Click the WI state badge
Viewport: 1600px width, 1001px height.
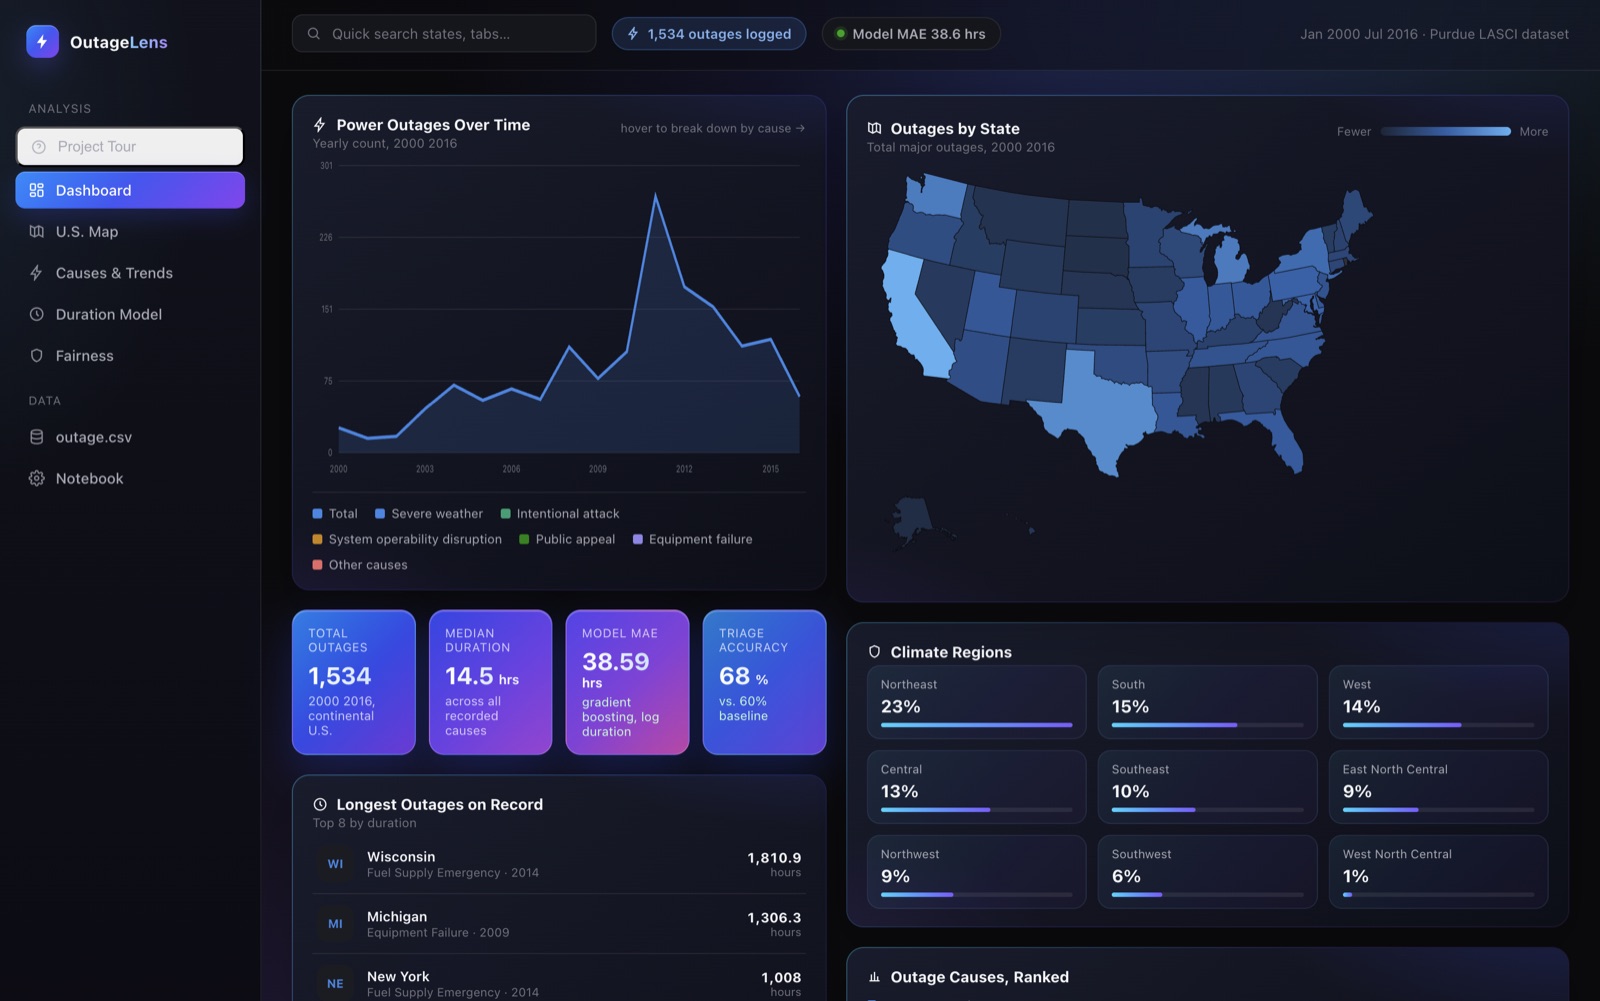(x=335, y=864)
